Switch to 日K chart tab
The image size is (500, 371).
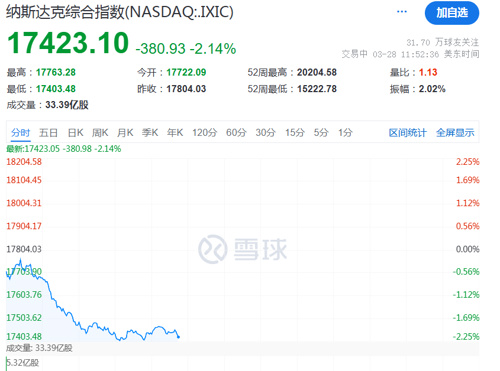(75, 133)
